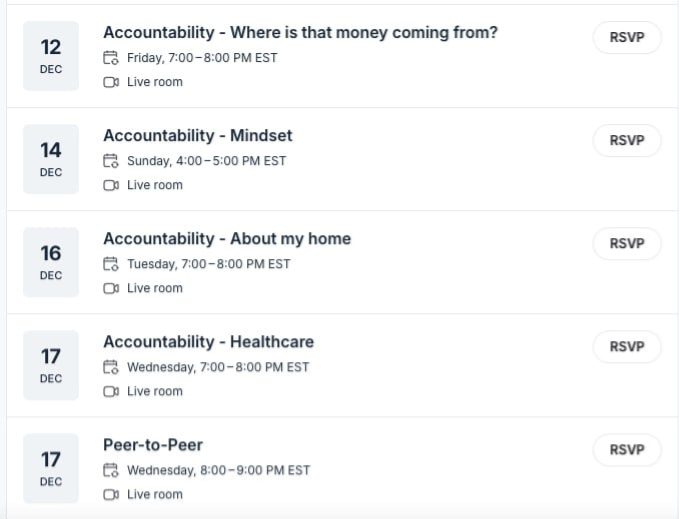The image size is (680, 519).
Task: Click video camera icon under Accountability - Mindset
Action: (x=111, y=185)
